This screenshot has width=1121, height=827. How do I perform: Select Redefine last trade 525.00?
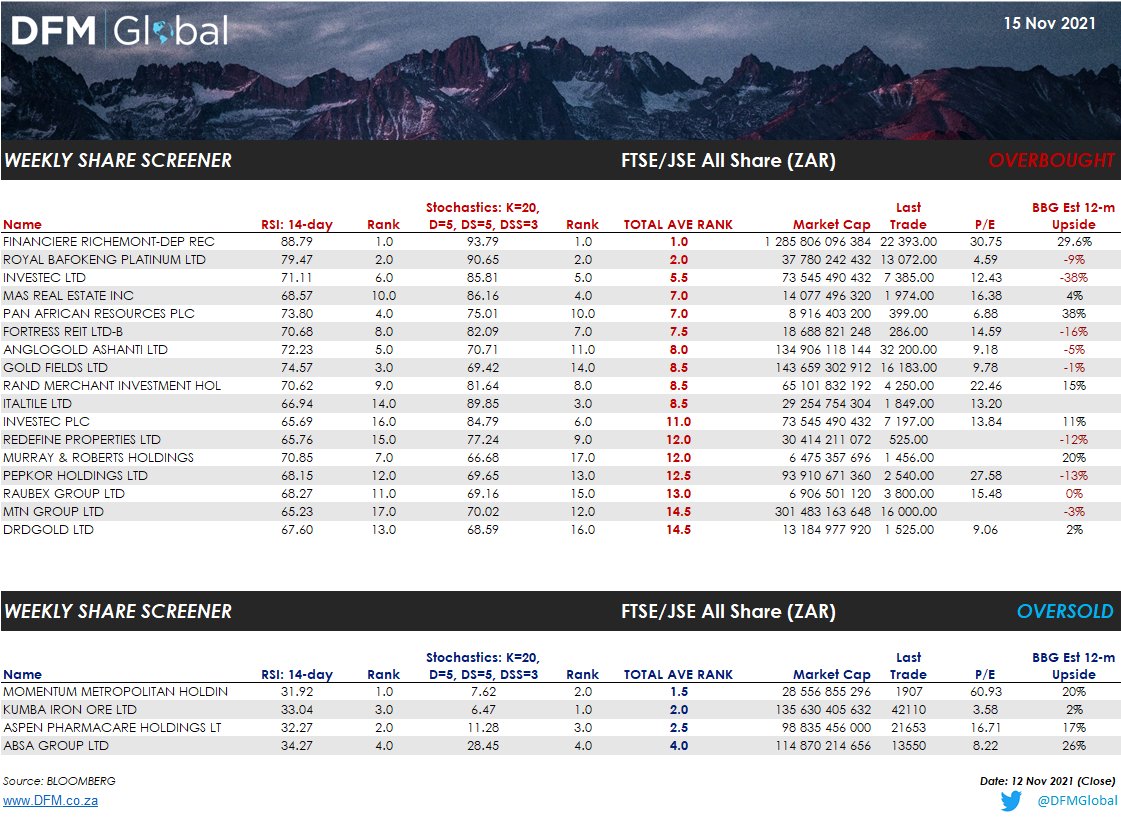tap(908, 440)
